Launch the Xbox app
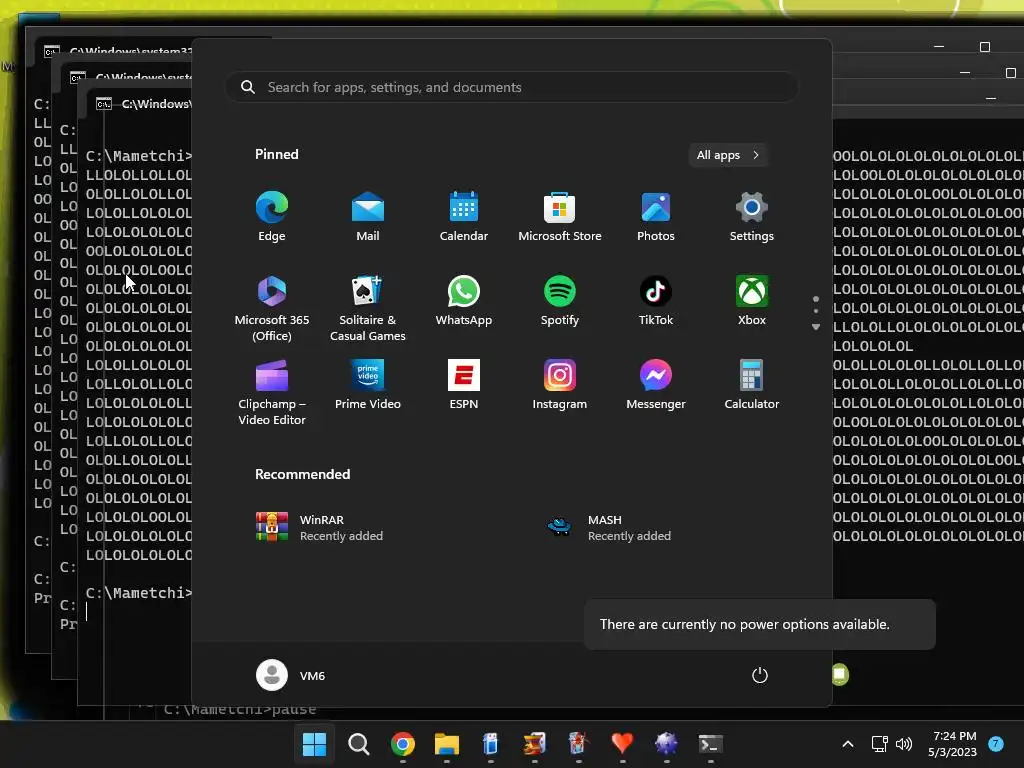Image resolution: width=1024 pixels, height=768 pixels. tap(752, 301)
